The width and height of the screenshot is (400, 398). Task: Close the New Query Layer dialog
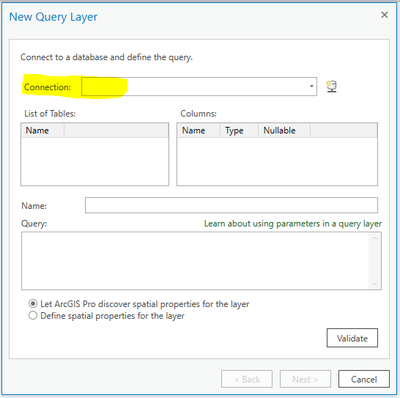(x=384, y=15)
